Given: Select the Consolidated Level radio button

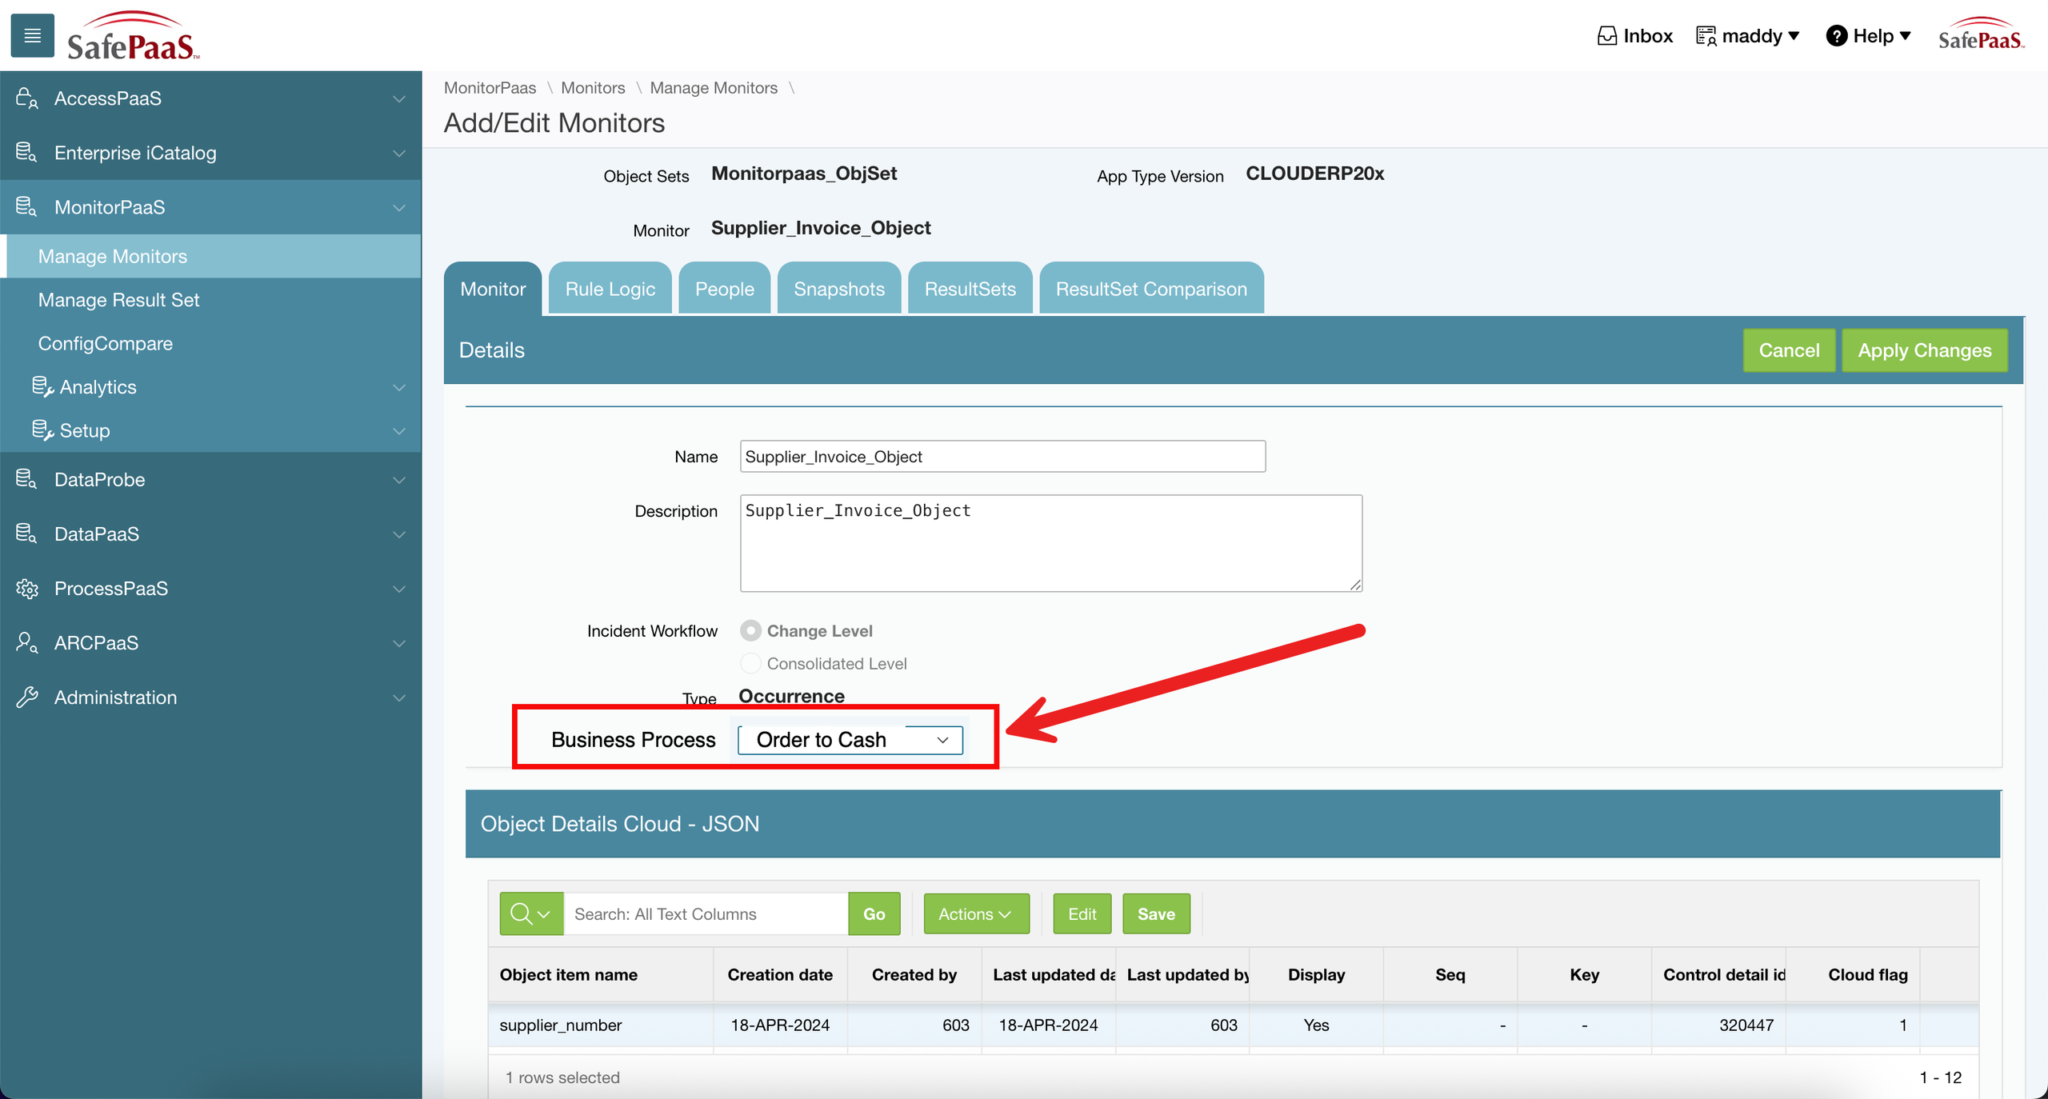Looking at the screenshot, I should pos(750,664).
